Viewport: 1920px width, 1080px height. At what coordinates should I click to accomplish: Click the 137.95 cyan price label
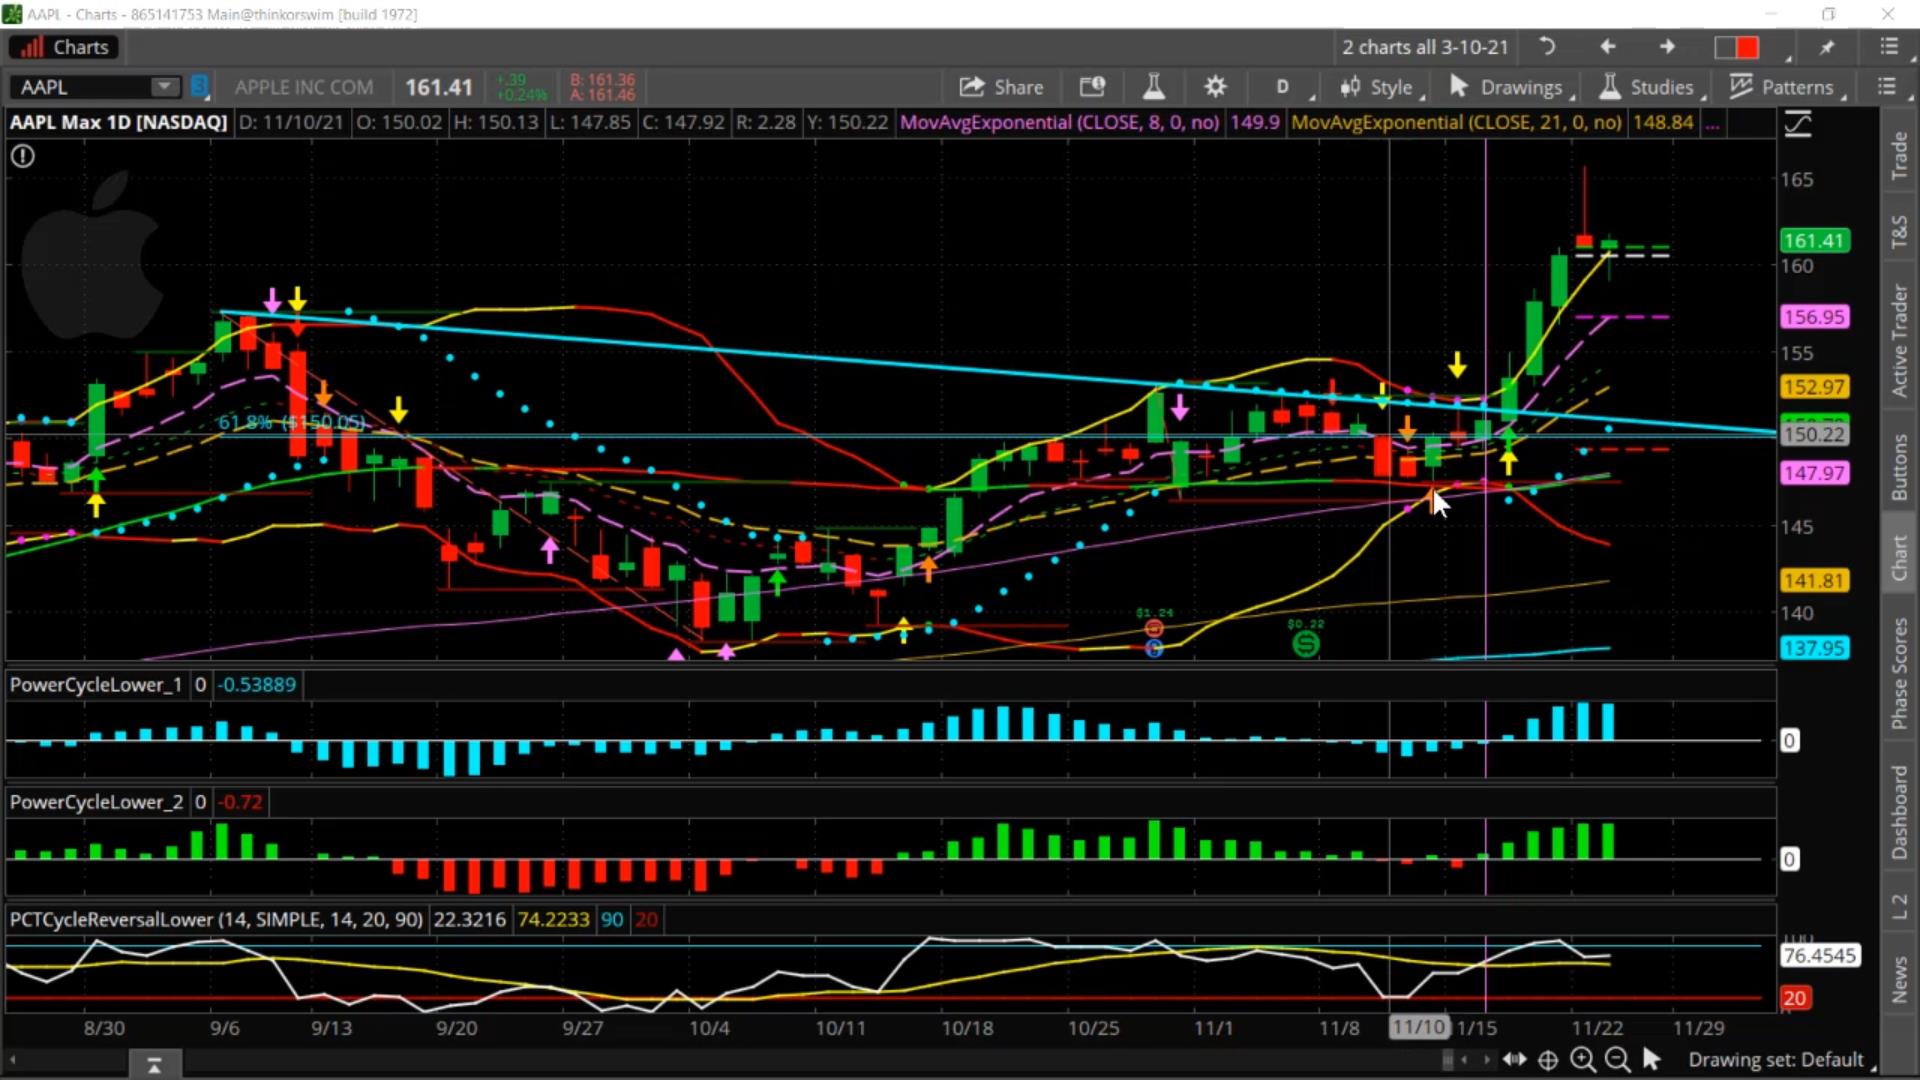pyautogui.click(x=1814, y=648)
